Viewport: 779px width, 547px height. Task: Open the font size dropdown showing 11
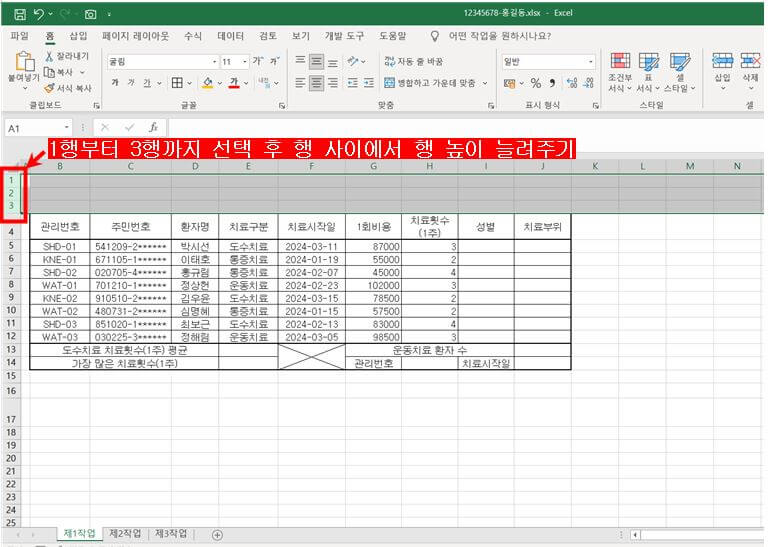click(x=245, y=62)
